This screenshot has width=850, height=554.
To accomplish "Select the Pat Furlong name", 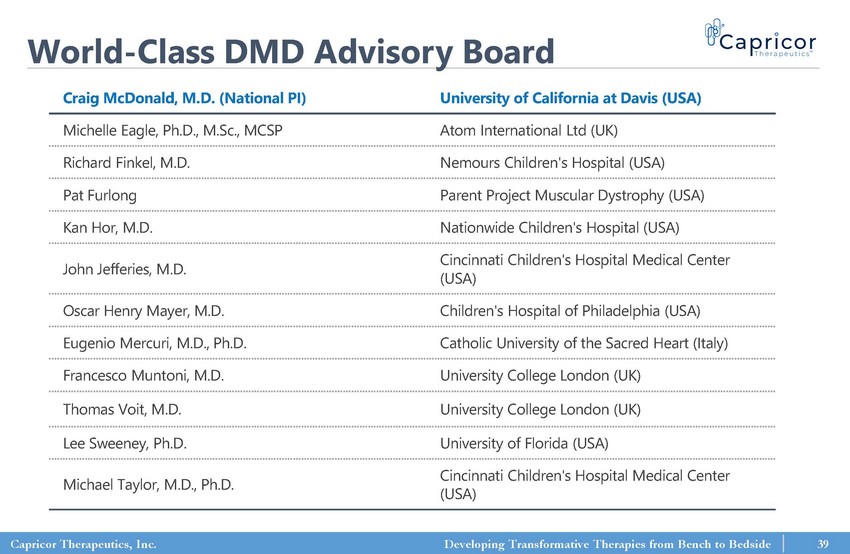I will tap(100, 195).
